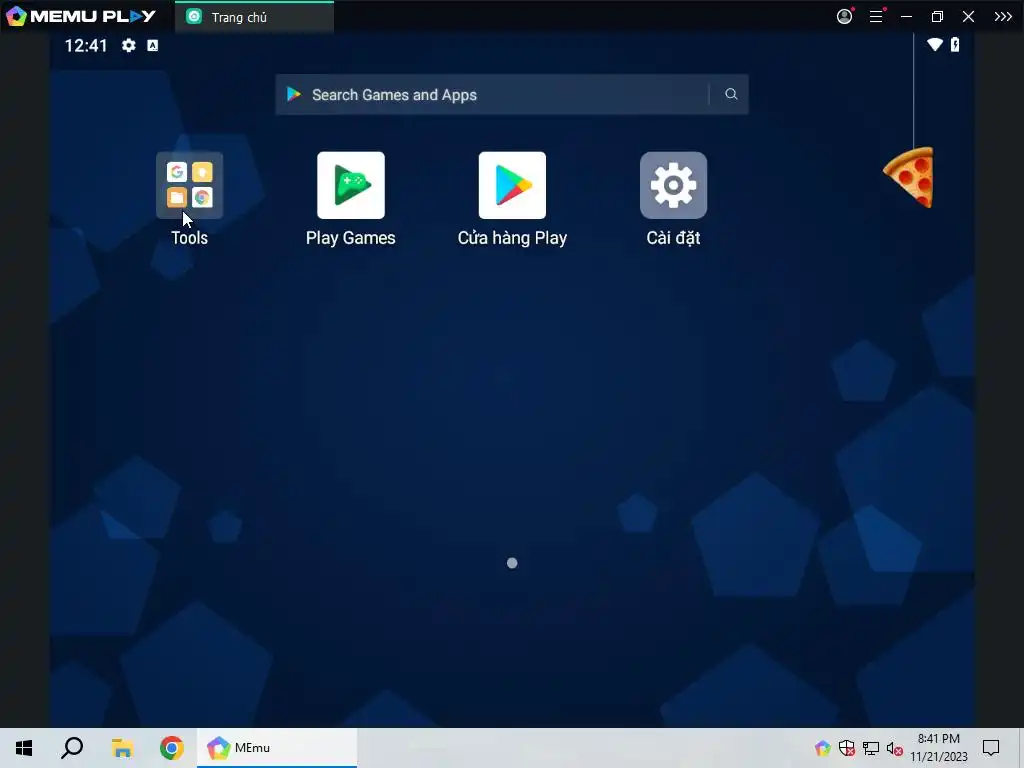Open the Windows notification center
1024x768 pixels.
click(991, 748)
